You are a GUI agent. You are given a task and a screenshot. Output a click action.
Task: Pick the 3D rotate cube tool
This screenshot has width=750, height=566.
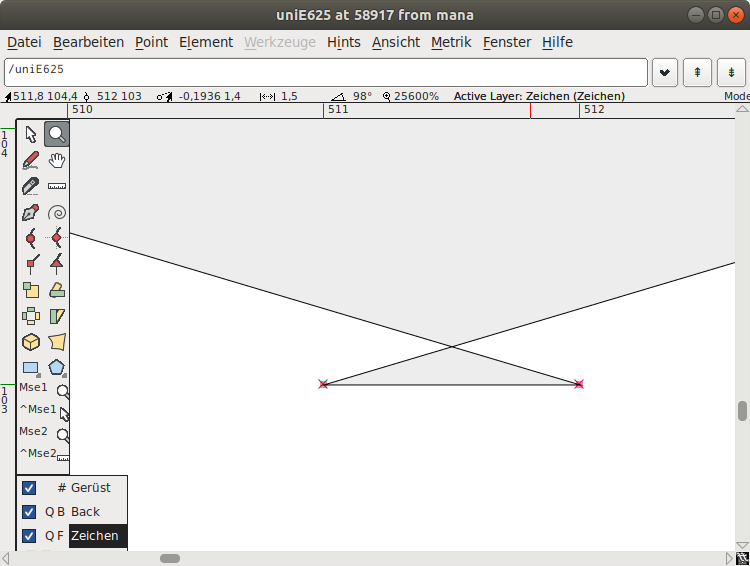click(31, 342)
